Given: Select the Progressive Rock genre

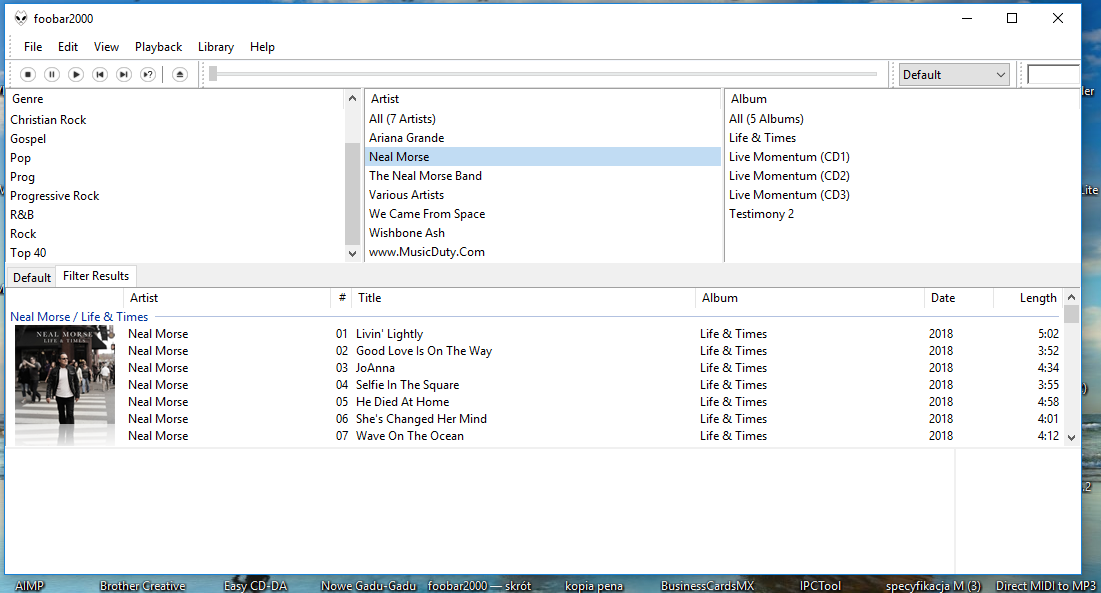Looking at the screenshot, I should (x=176, y=196).
